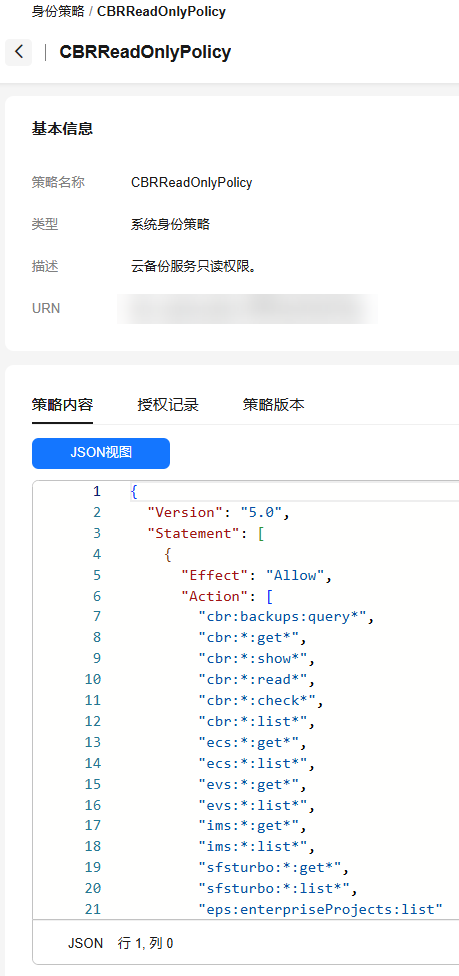Image resolution: width=459 pixels, height=976 pixels.
Task: Click the "cbr:*:list*" entry
Action: click(256, 721)
